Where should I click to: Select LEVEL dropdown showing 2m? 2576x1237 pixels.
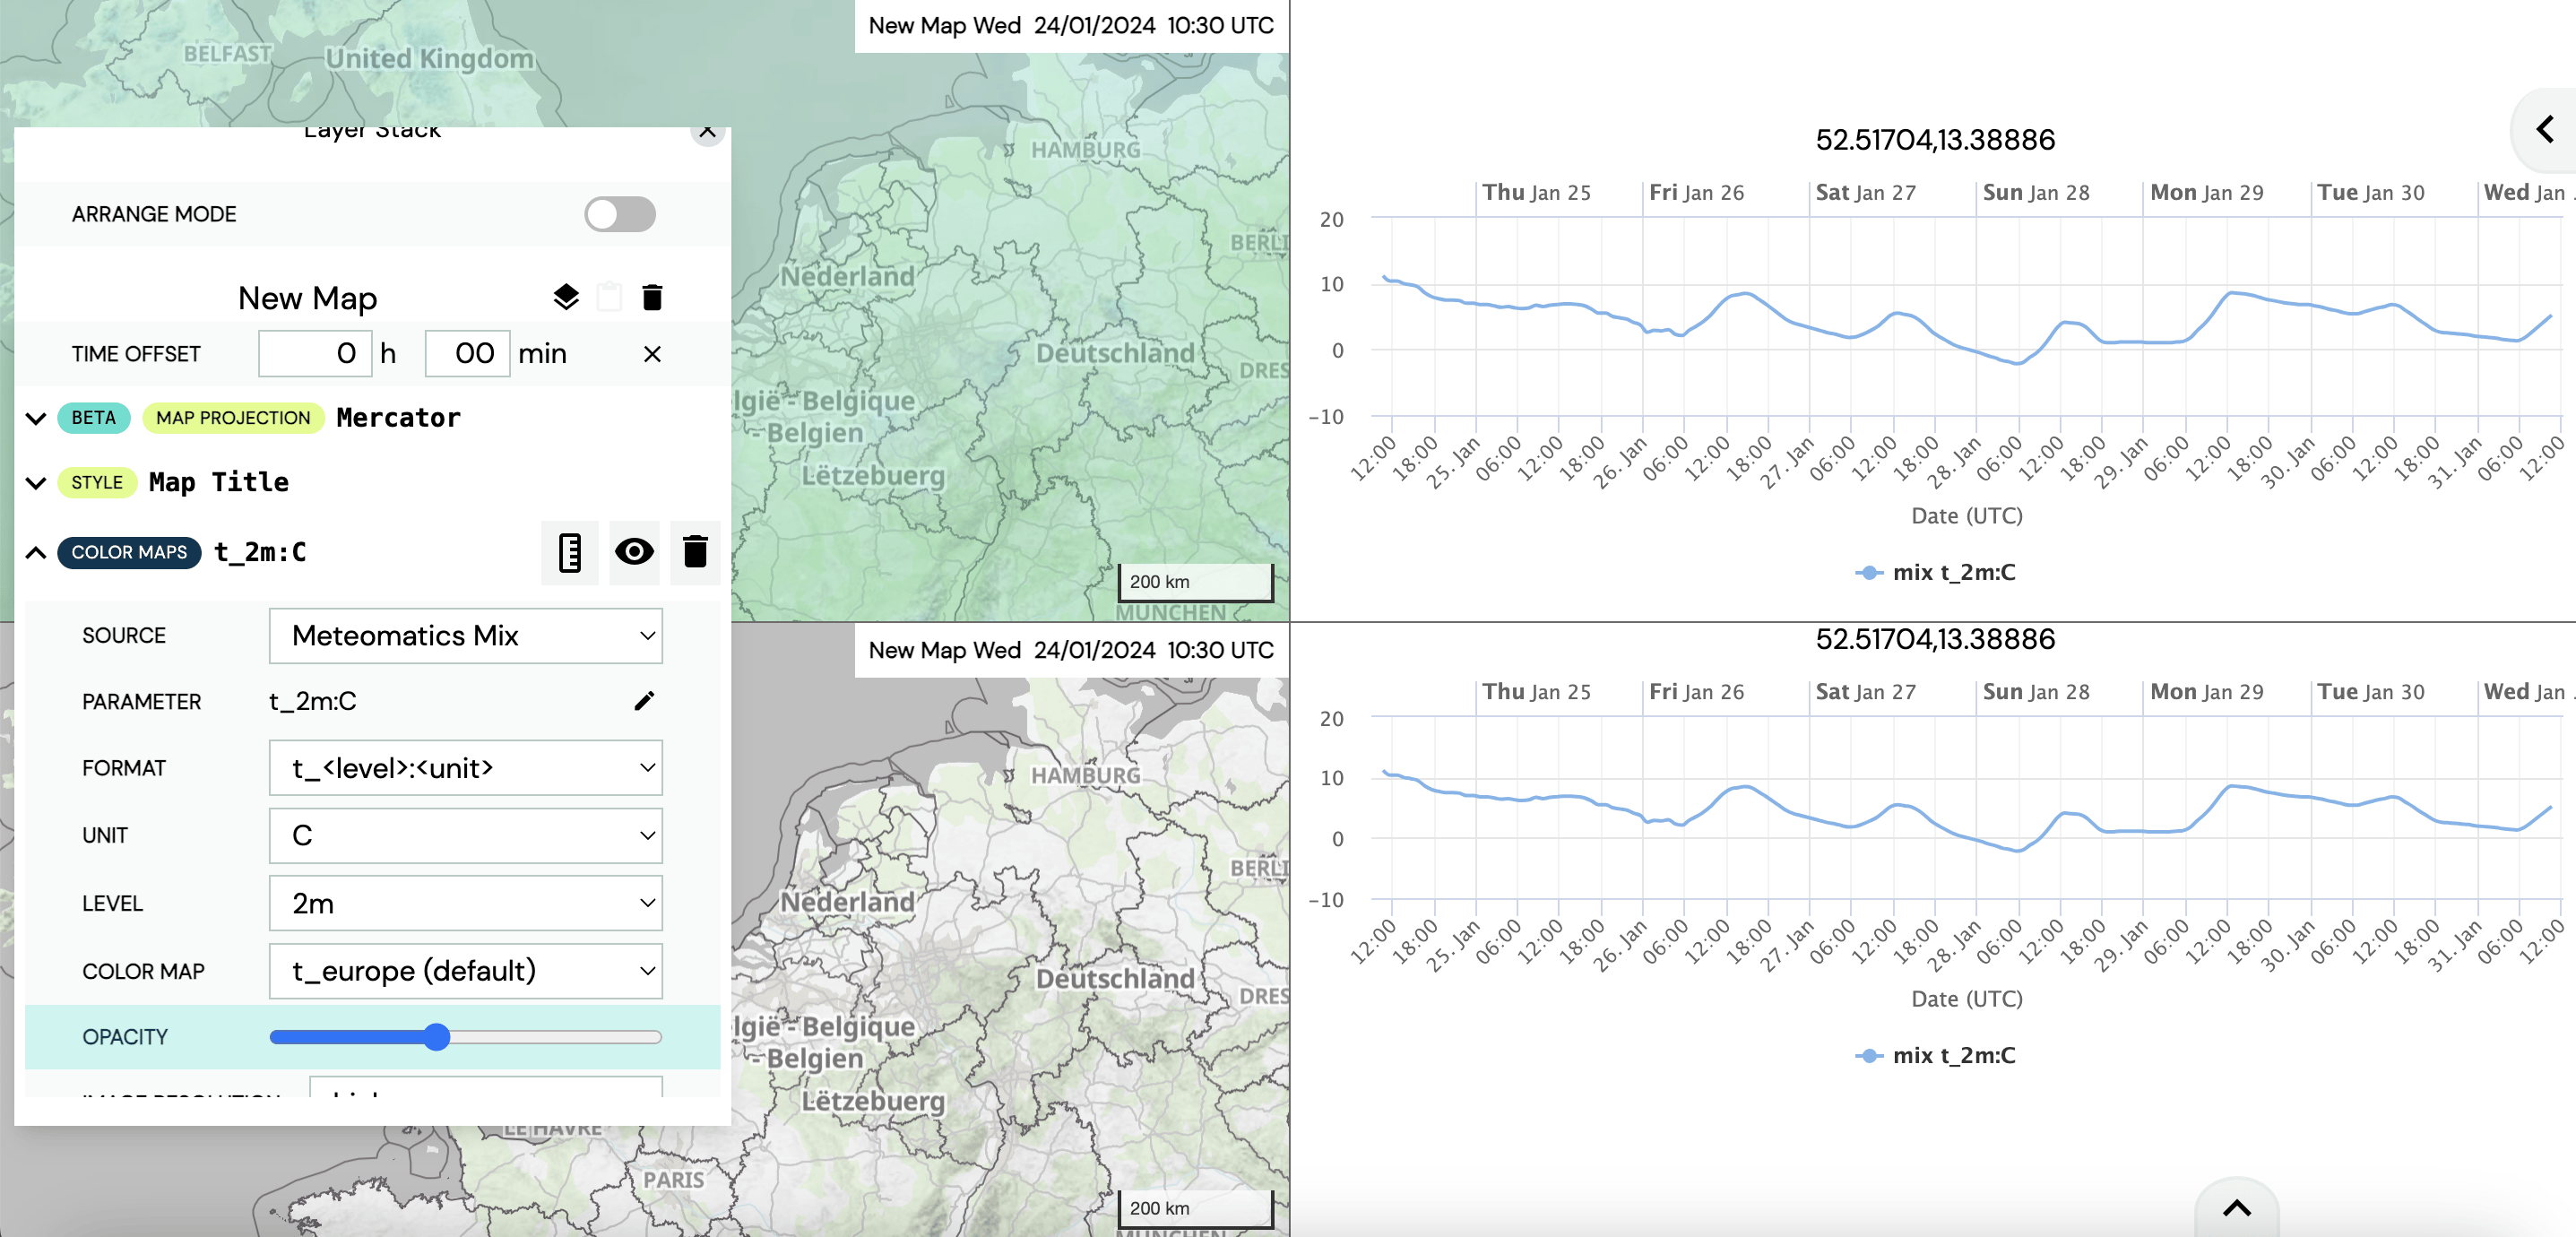coord(465,902)
